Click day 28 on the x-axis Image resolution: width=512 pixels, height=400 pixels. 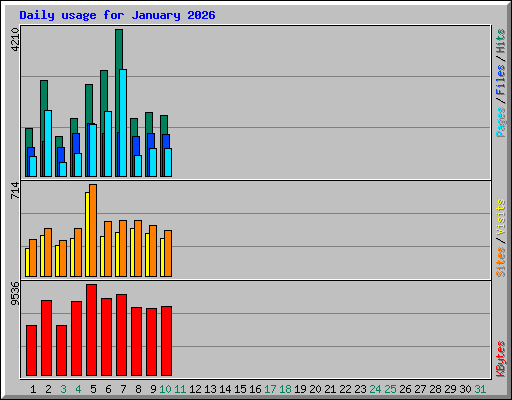coord(435,389)
